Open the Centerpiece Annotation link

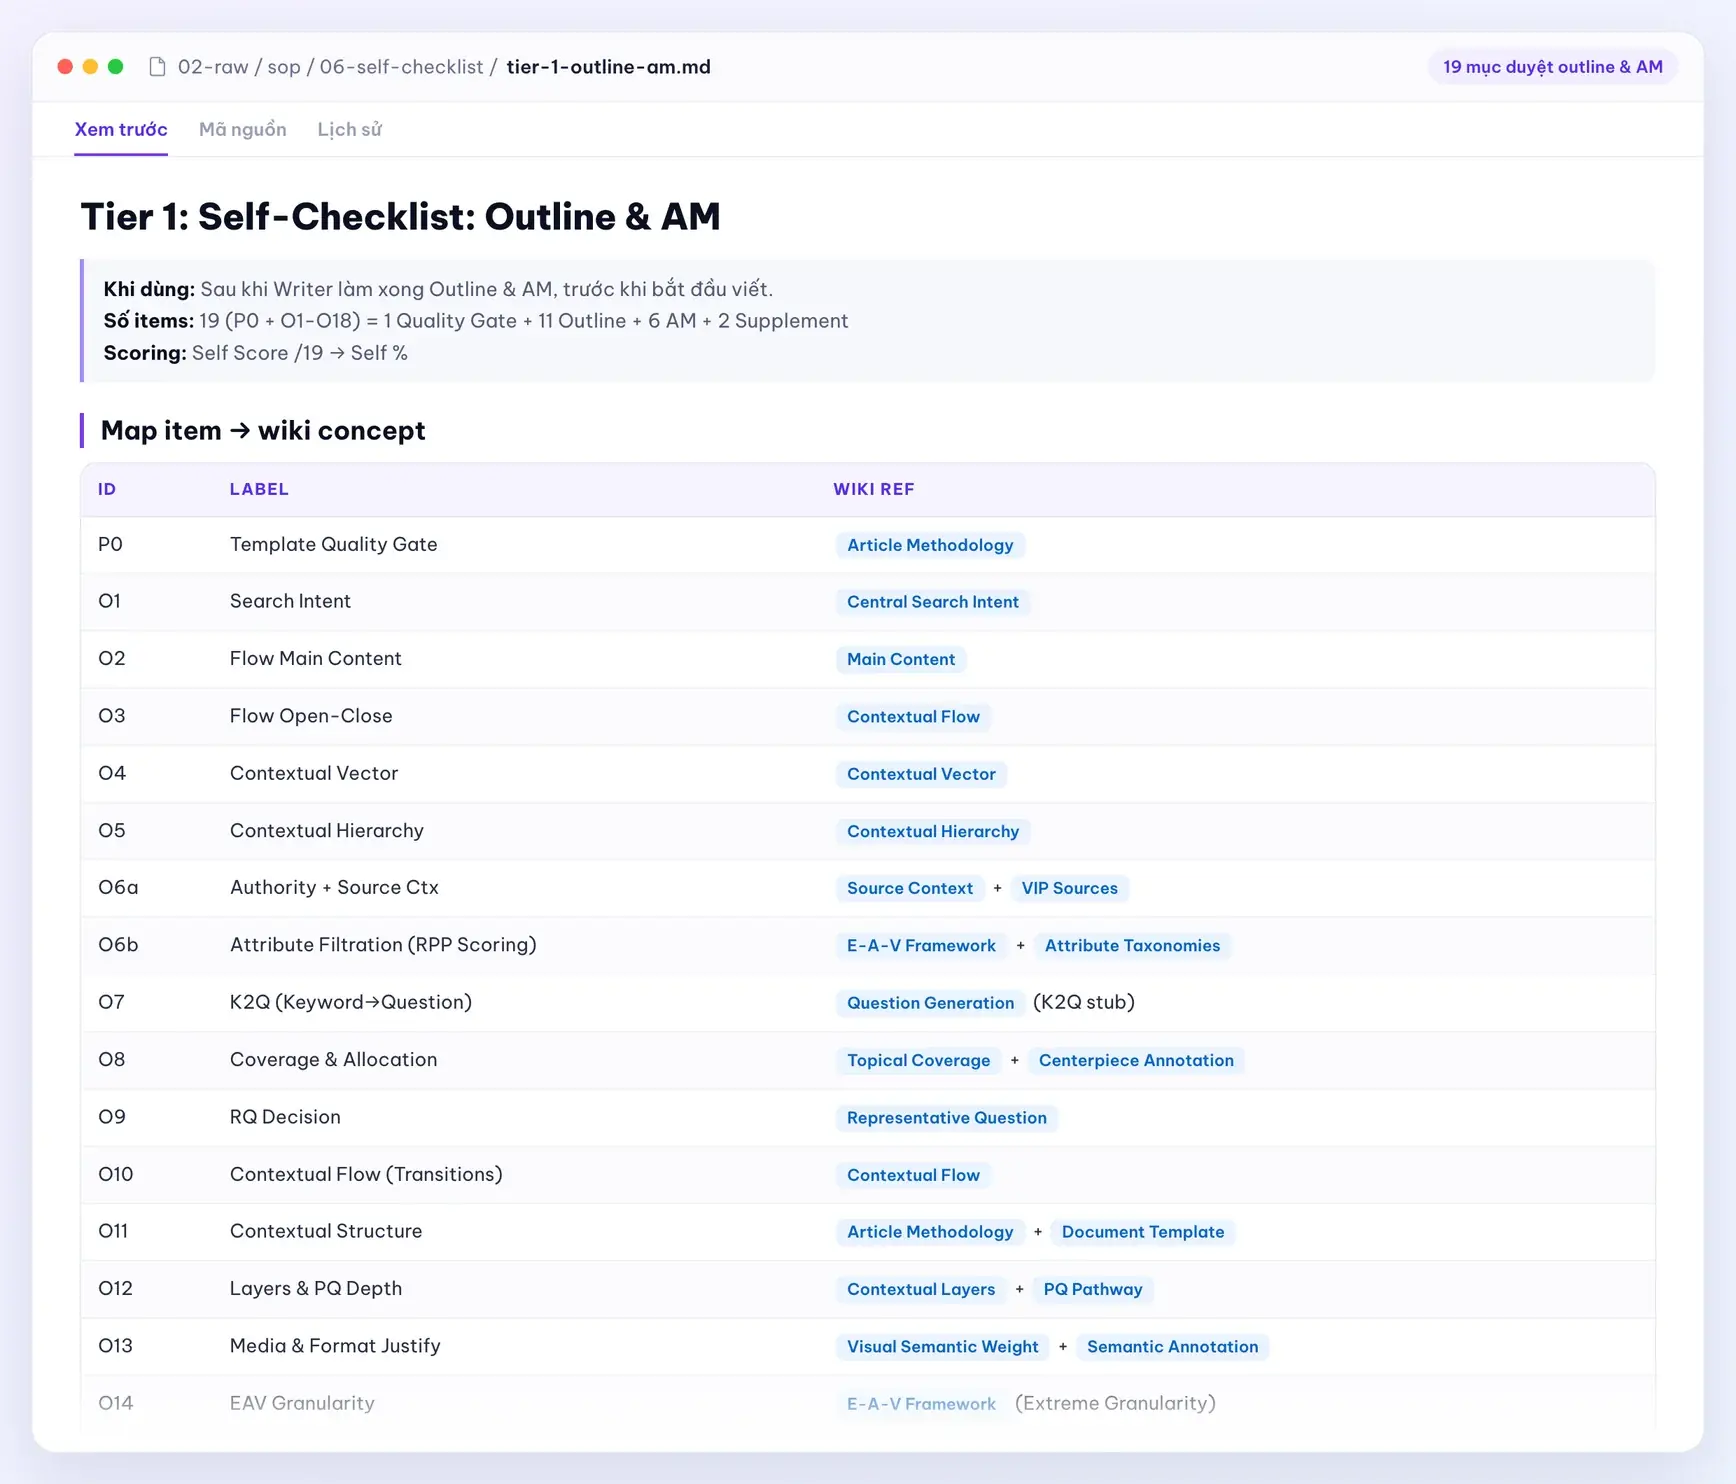tap(1136, 1060)
